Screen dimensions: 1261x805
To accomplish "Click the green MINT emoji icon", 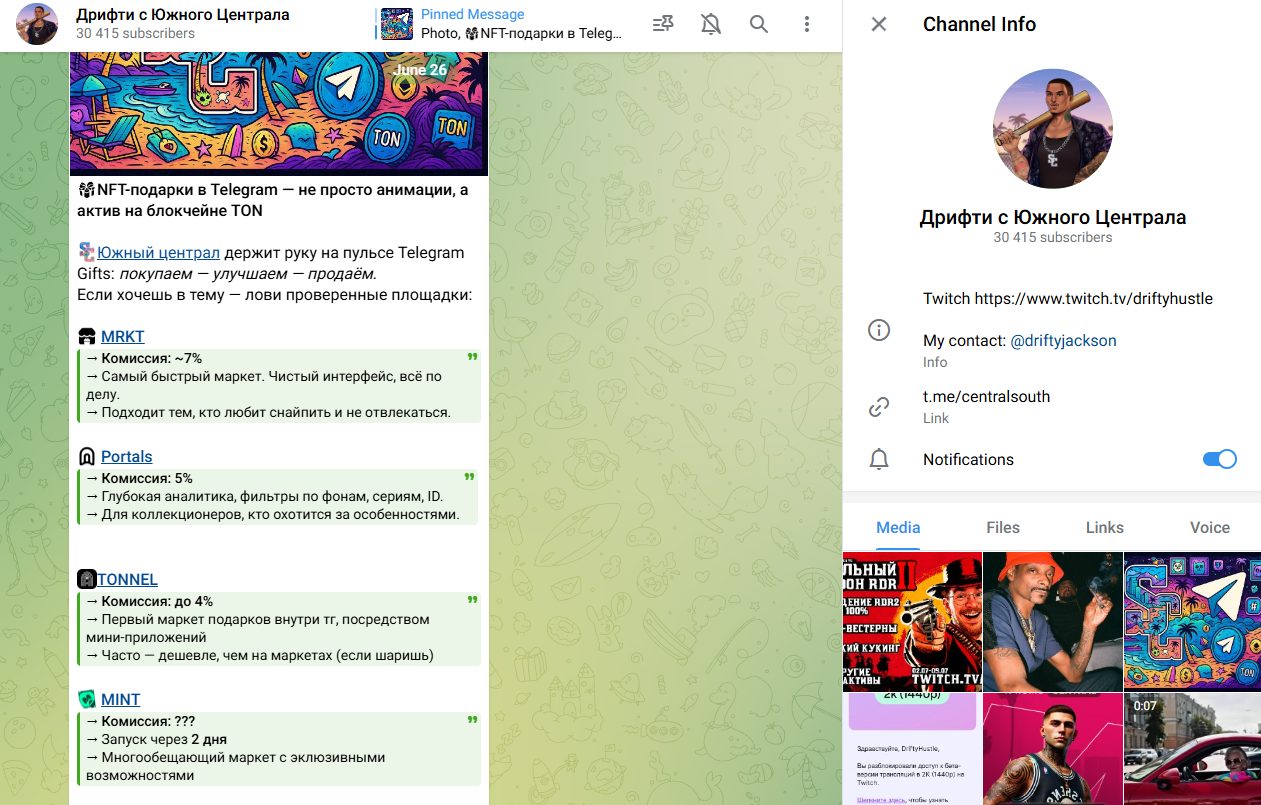I will (x=87, y=700).
